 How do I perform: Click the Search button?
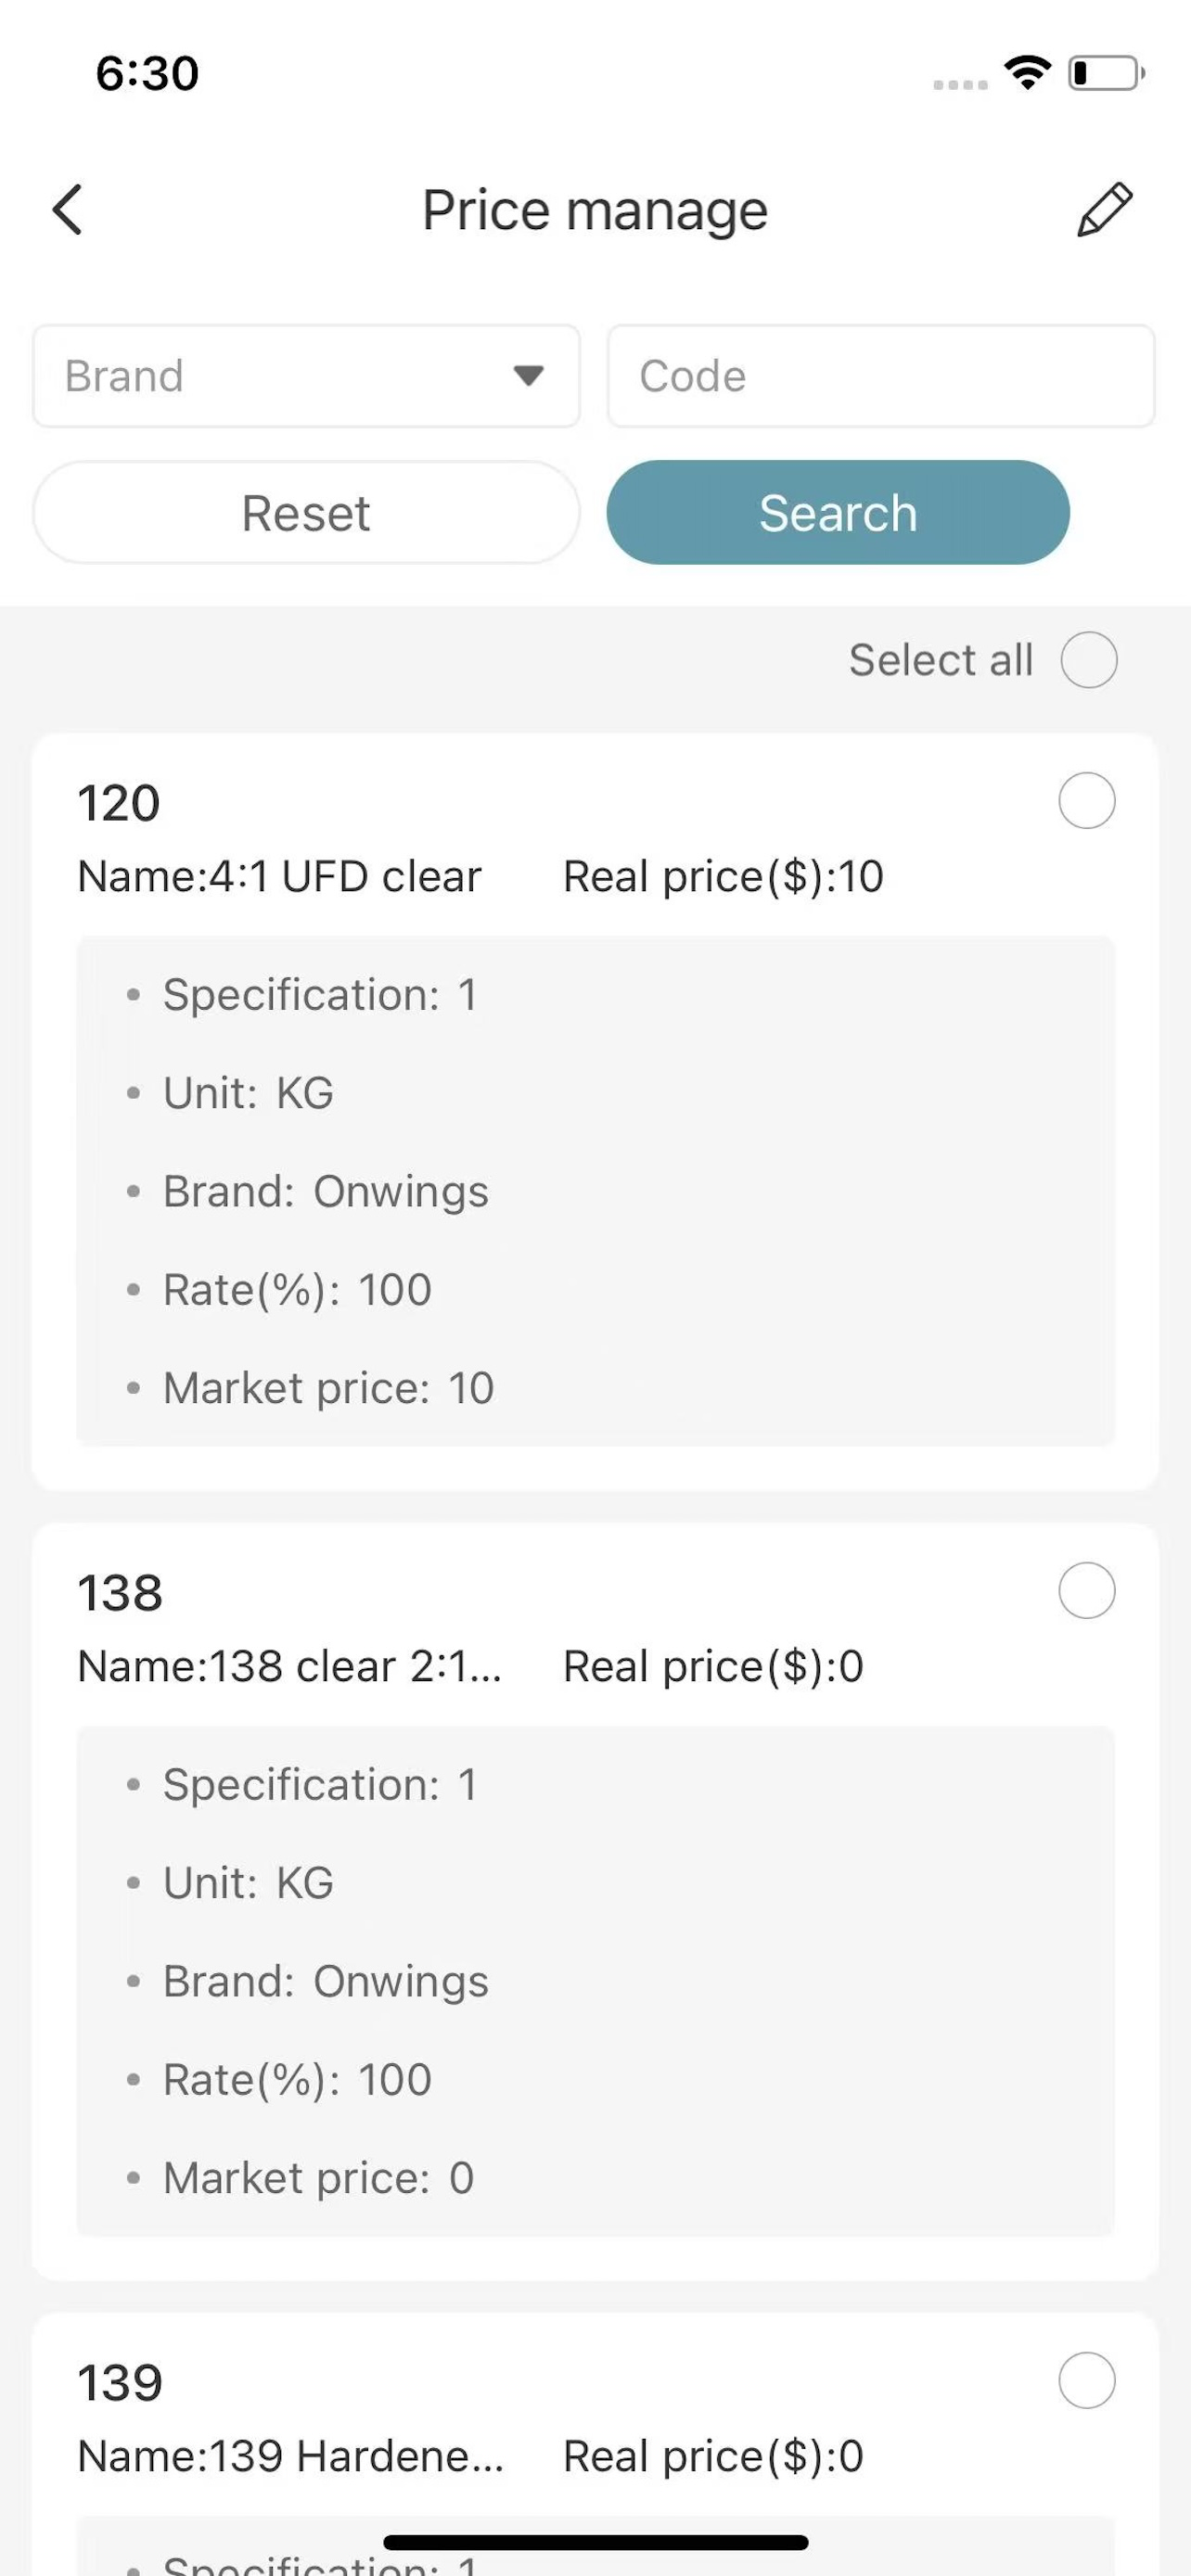click(838, 513)
